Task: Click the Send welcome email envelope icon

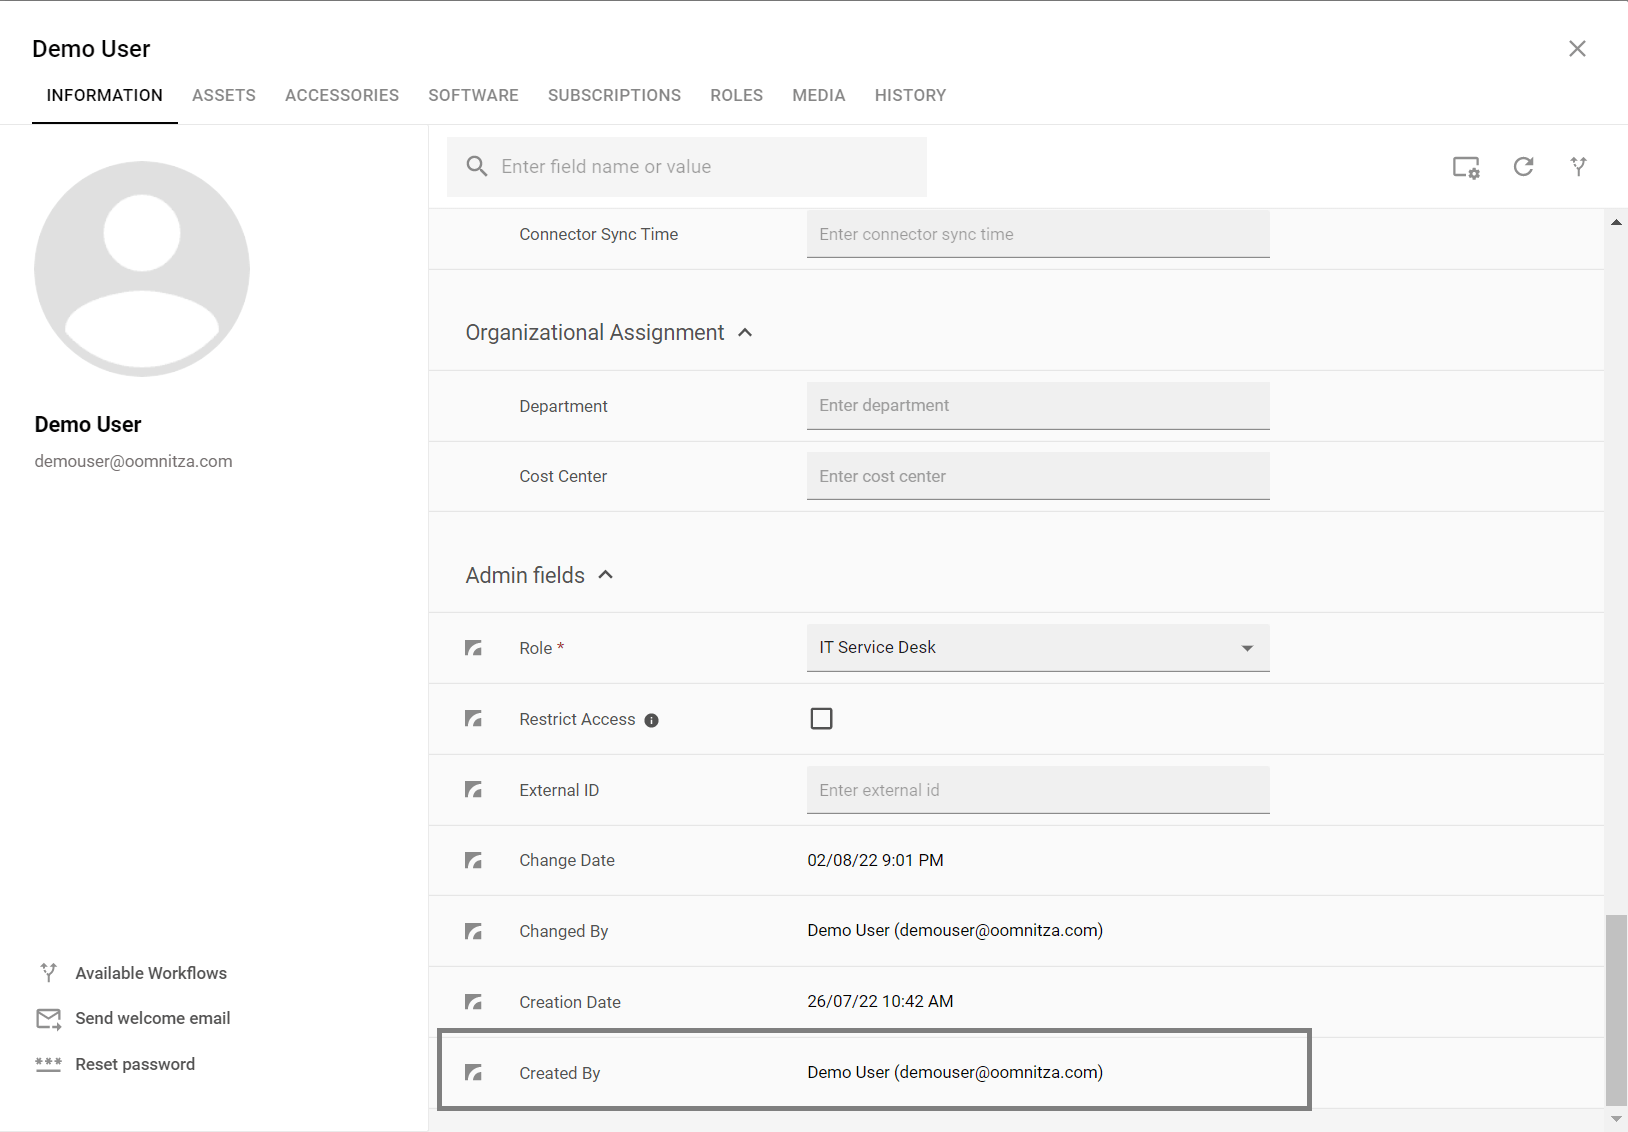Action: 48,1018
